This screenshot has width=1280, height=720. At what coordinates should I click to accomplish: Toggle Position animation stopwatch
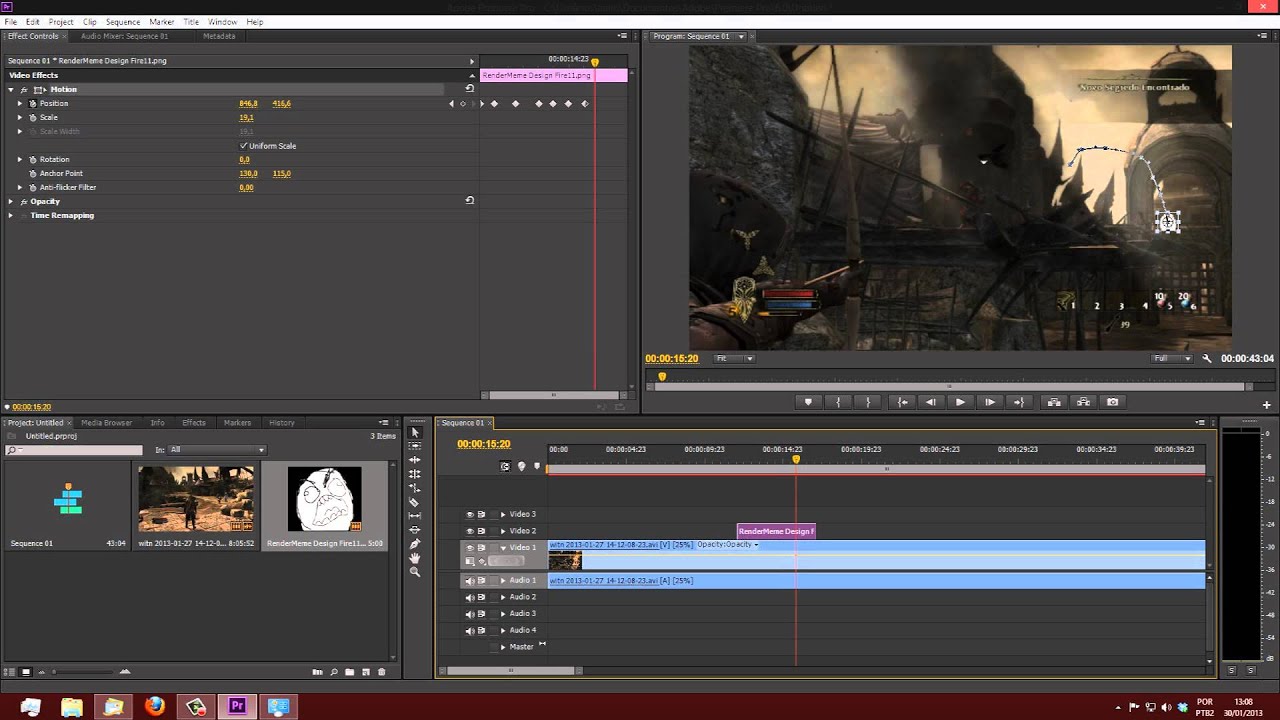pyautogui.click(x=32, y=103)
